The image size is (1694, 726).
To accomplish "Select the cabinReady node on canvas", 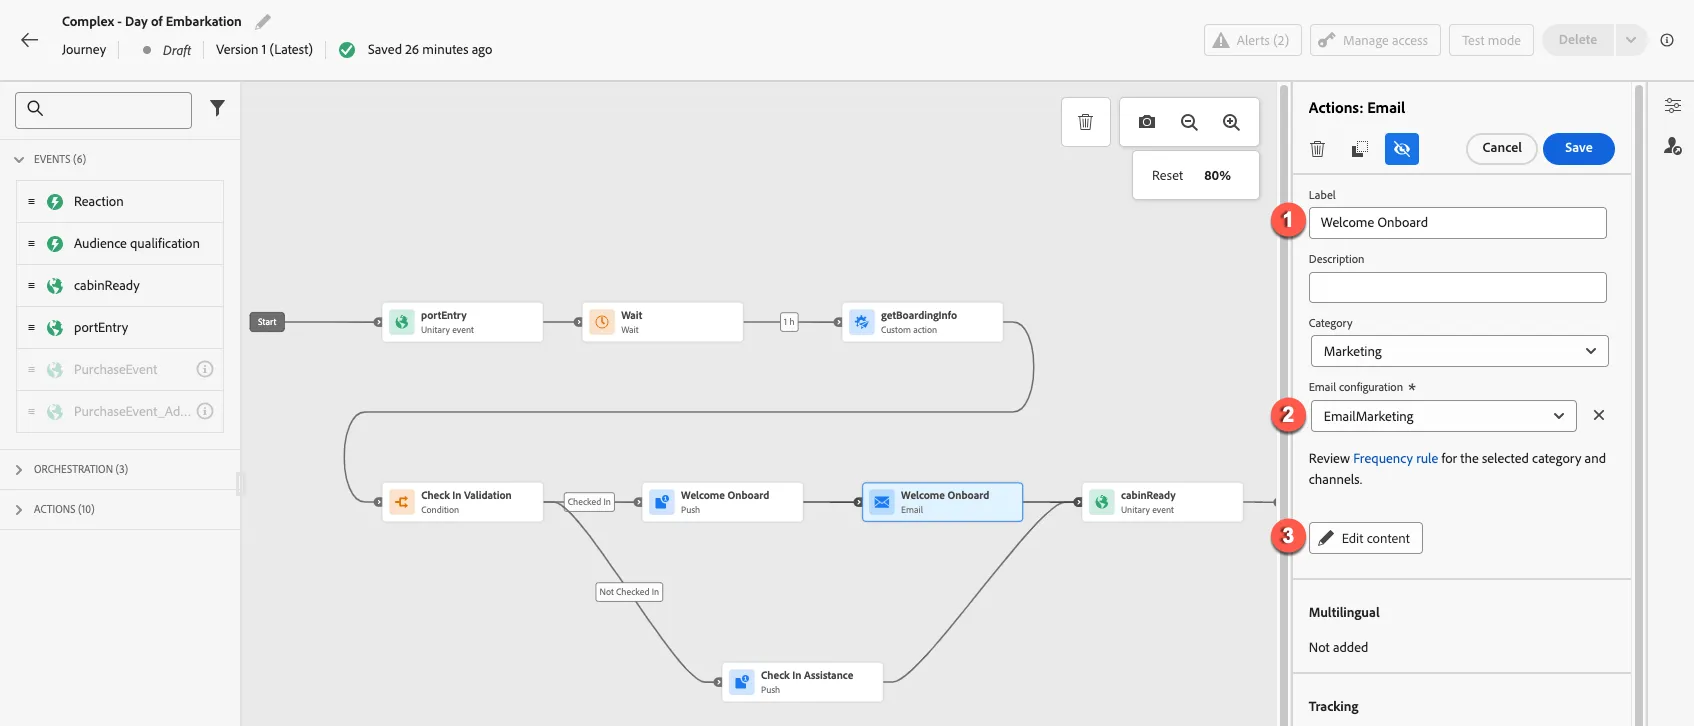I will 1163,502.
